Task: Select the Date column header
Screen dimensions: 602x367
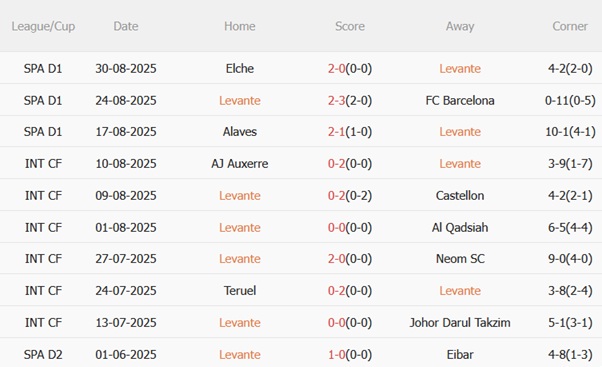Action: [x=126, y=26]
